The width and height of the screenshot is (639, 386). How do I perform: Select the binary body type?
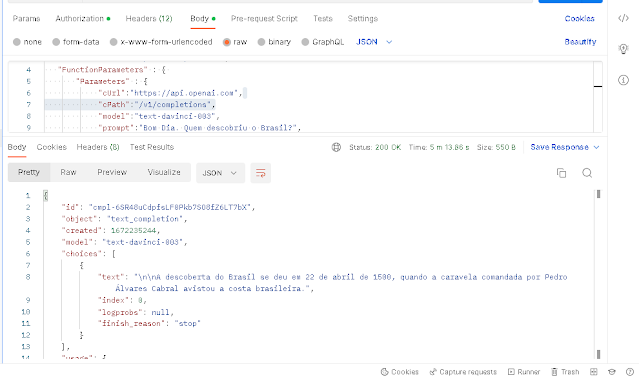(x=274, y=42)
